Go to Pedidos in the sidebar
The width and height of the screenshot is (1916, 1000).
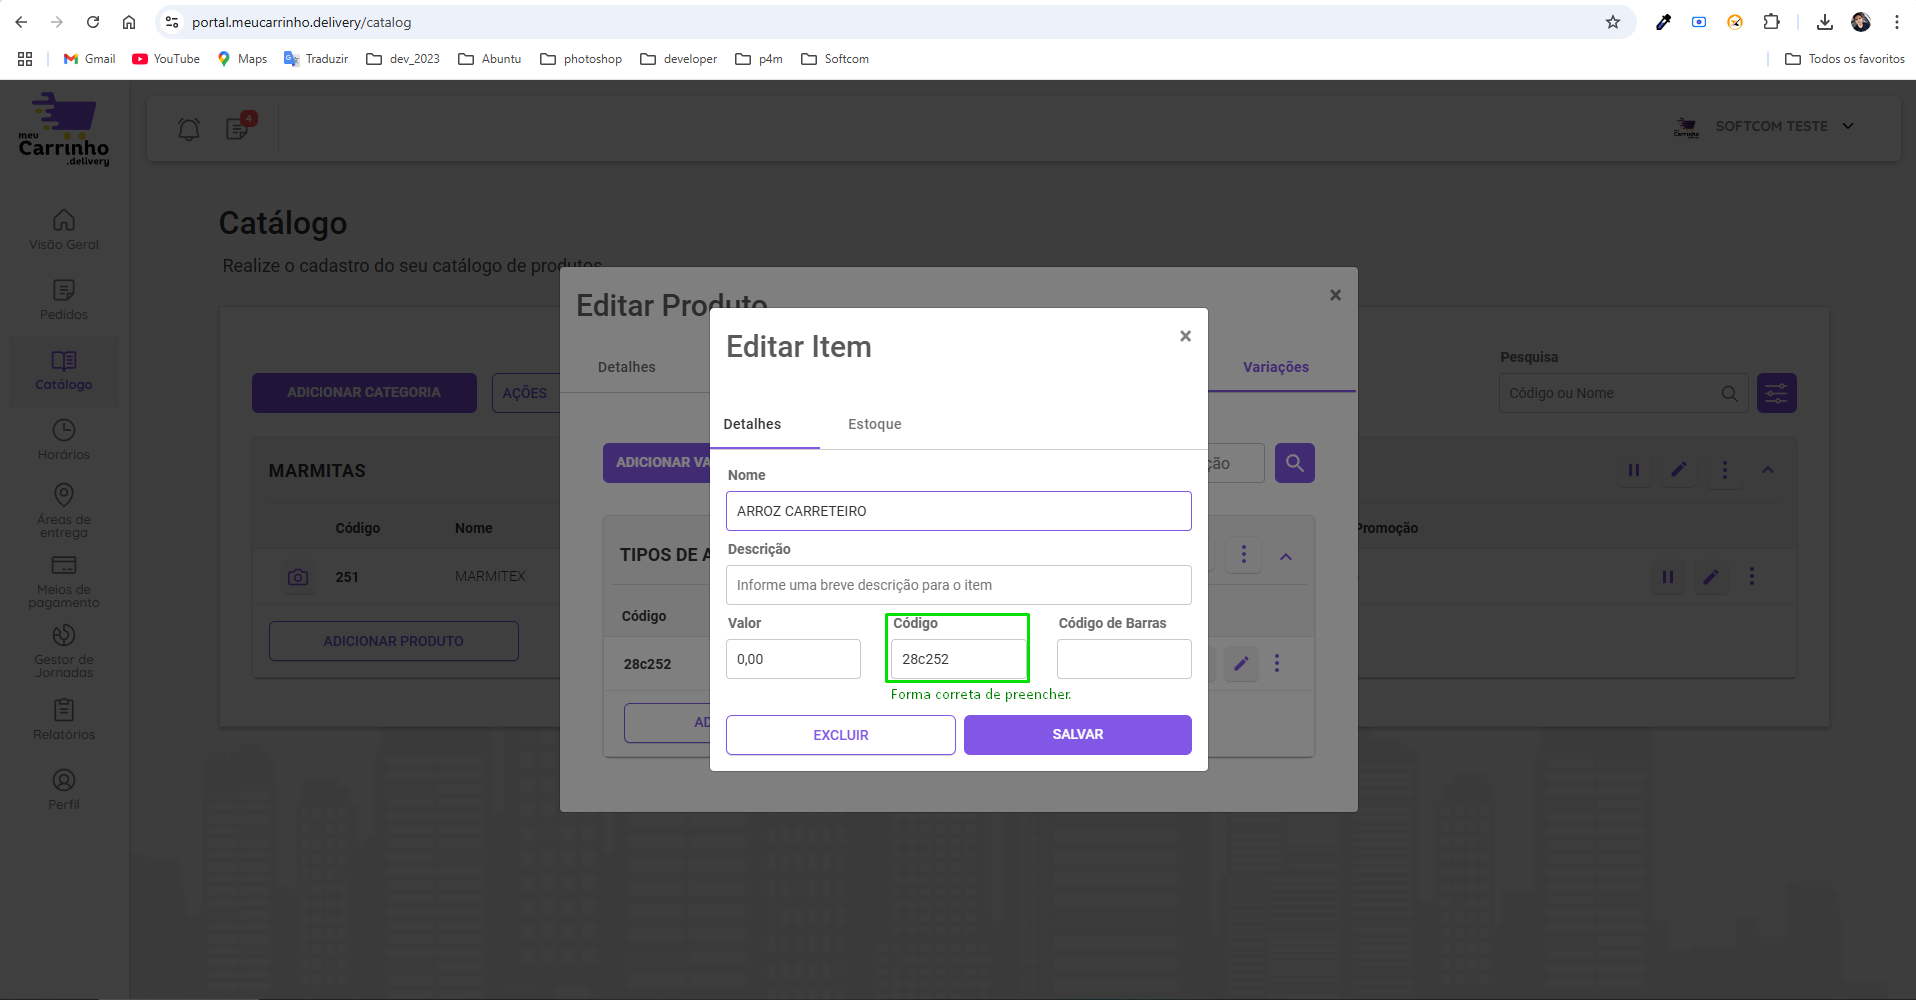click(x=64, y=299)
